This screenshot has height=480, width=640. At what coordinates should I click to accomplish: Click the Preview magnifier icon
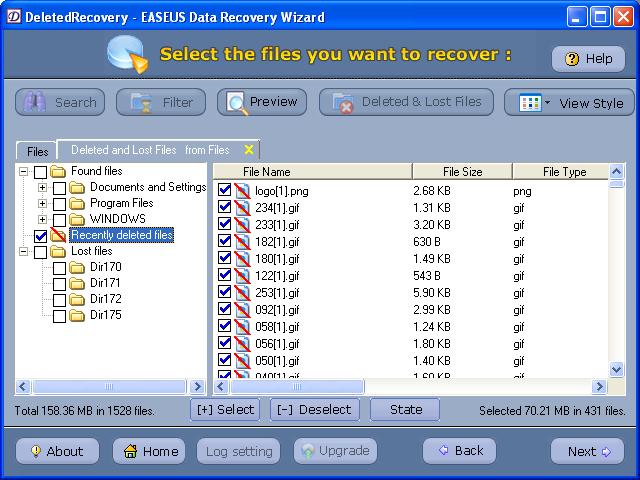pos(237,103)
